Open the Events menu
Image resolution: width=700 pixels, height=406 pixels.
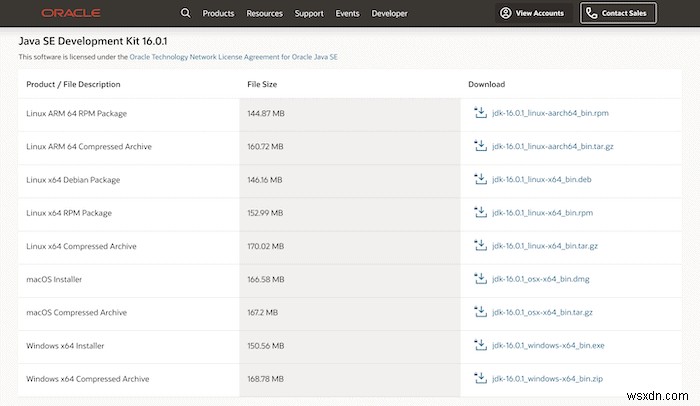click(x=347, y=13)
